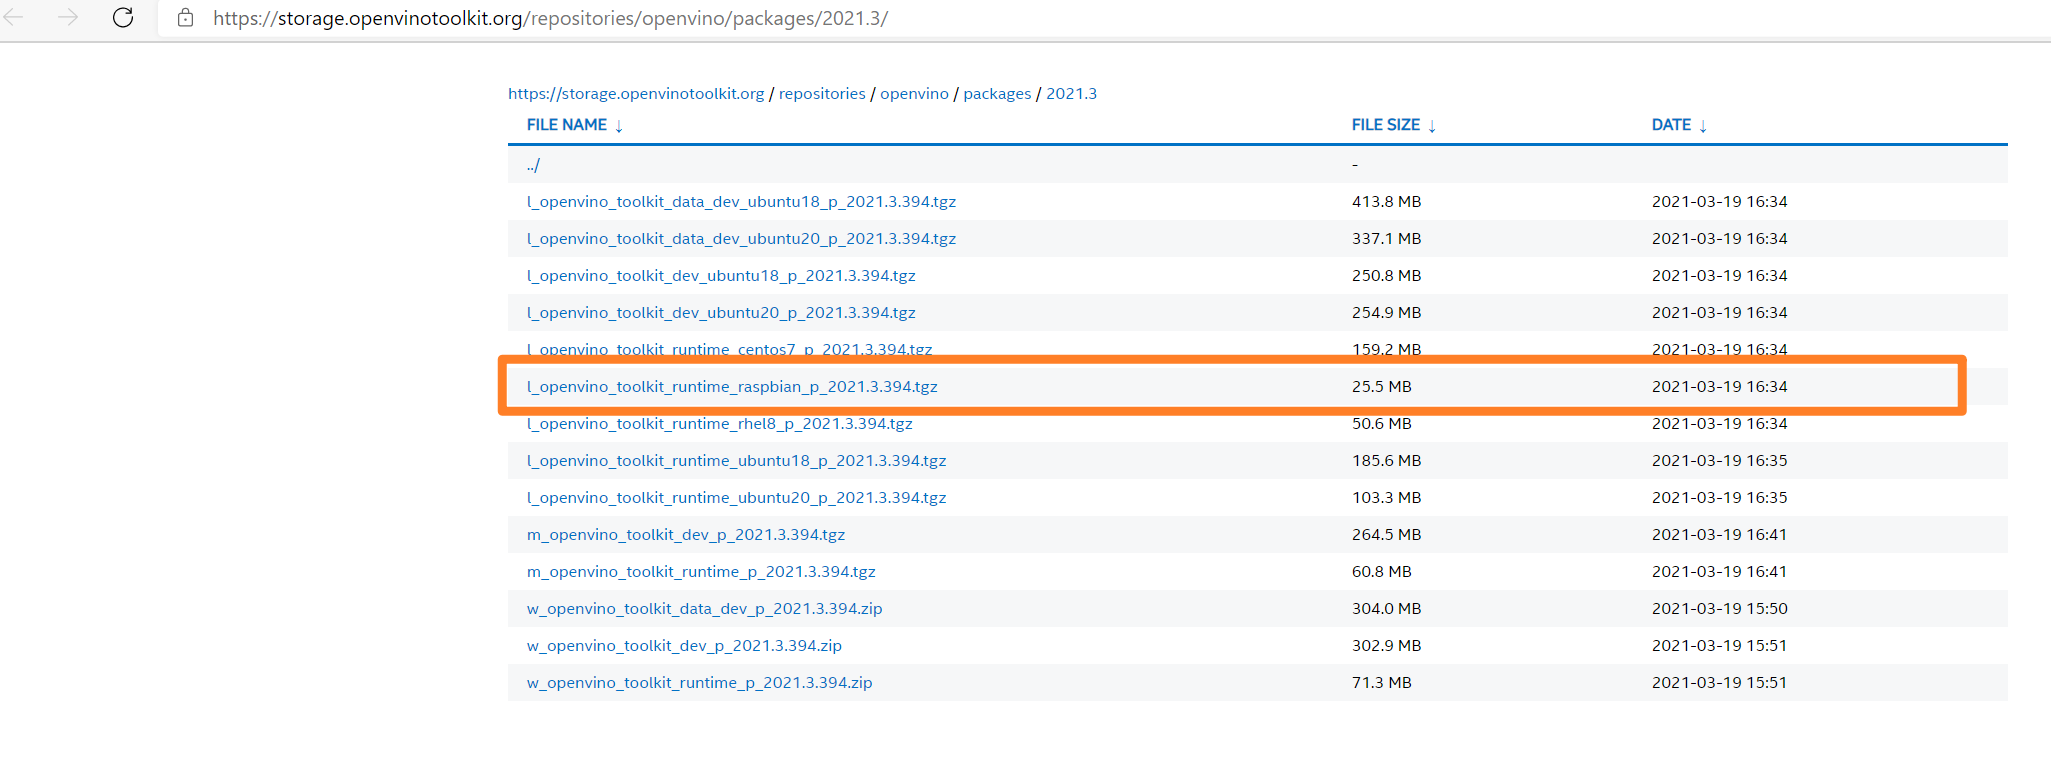
Task: Go to parent directory ../ link
Action: point(533,165)
